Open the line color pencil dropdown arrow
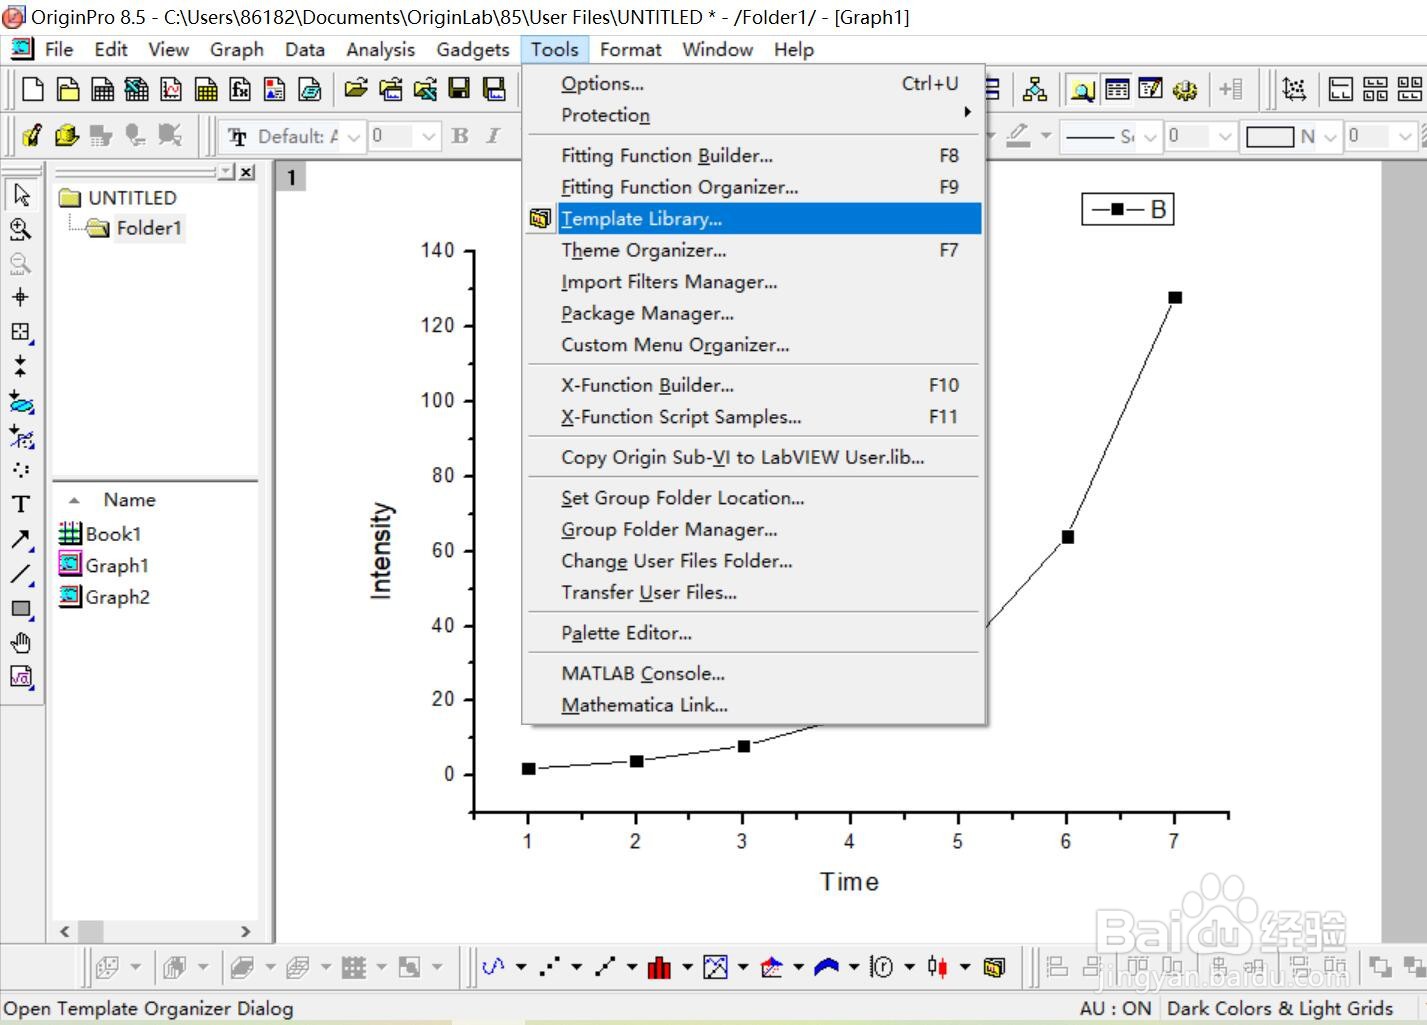 [1046, 135]
